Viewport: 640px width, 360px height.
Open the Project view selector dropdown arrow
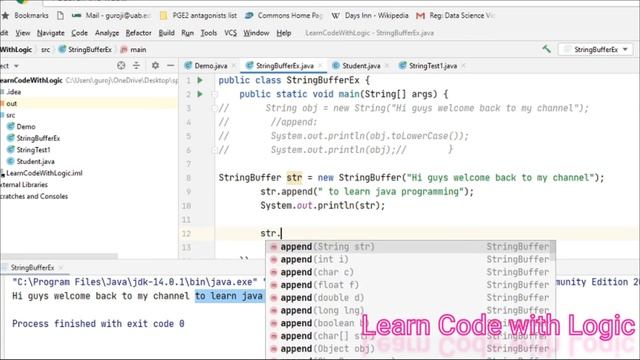pyautogui.click(x=16, y=66)
